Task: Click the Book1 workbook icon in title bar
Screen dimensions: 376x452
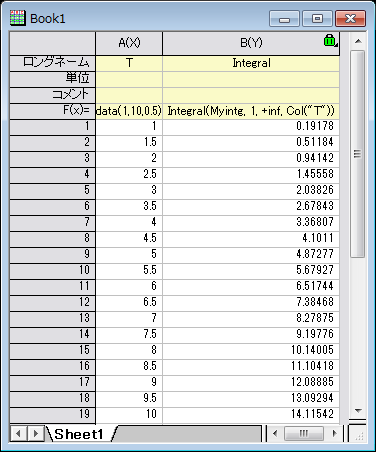Action: 17,18
